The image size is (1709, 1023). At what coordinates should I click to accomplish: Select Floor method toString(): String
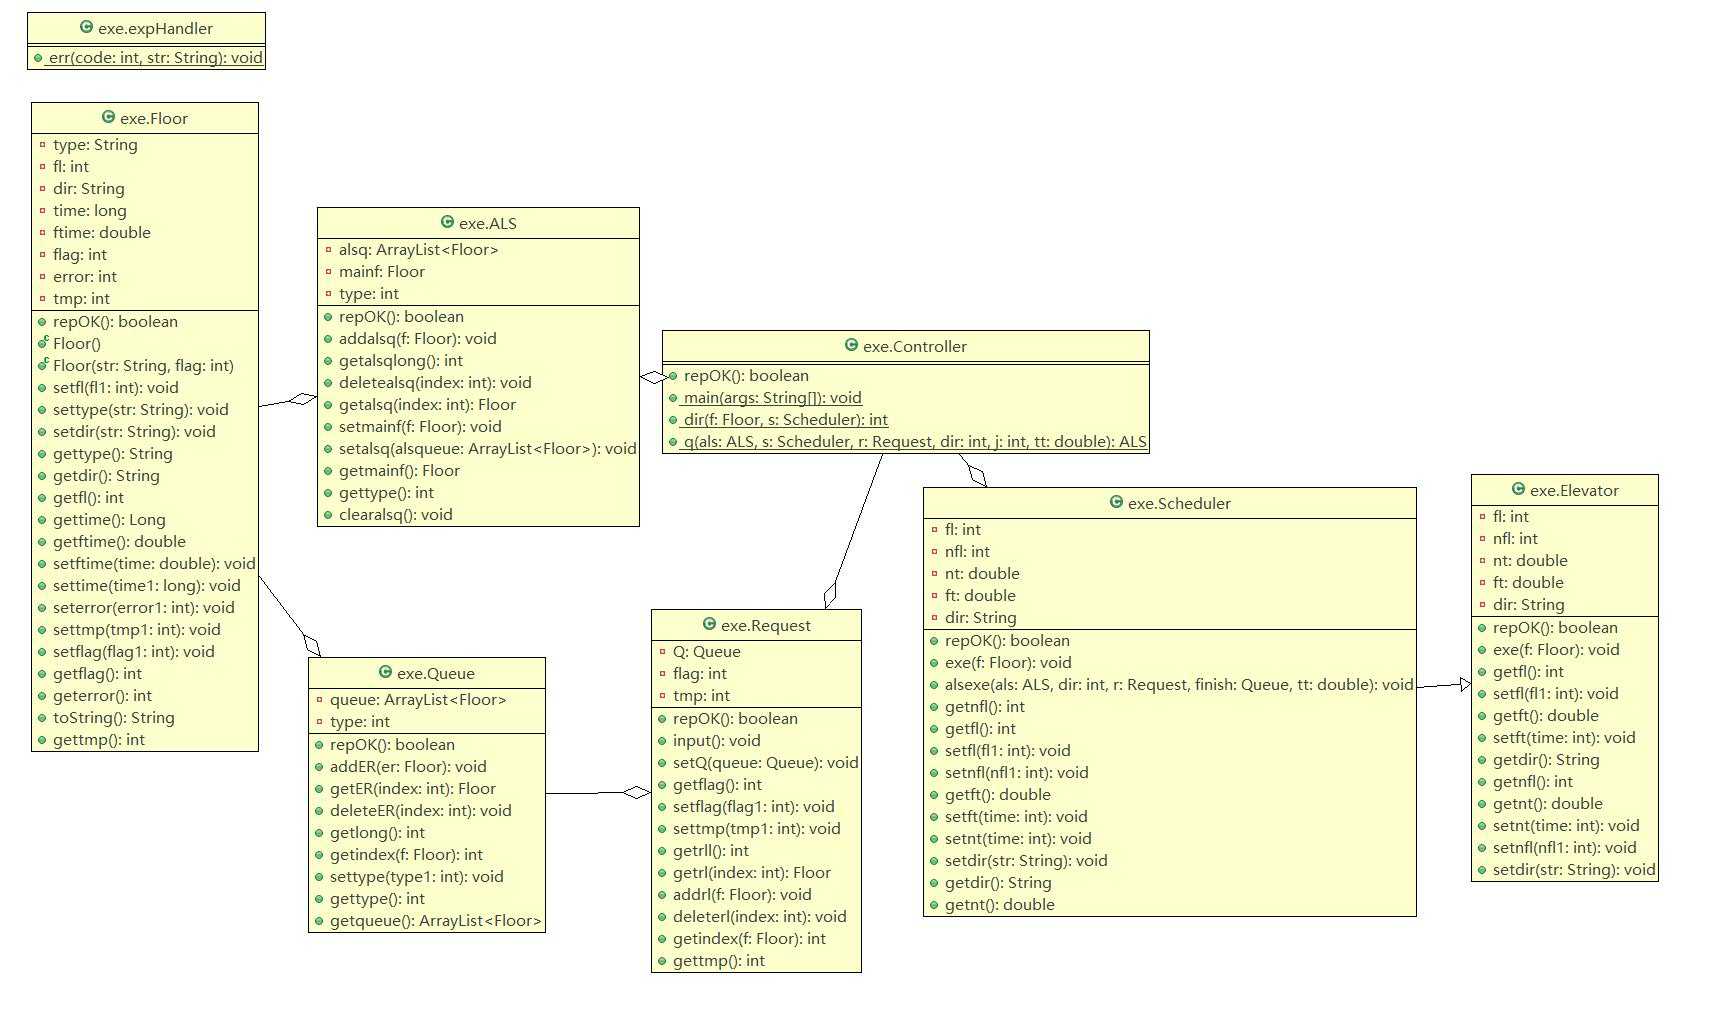tap(114, 717)
